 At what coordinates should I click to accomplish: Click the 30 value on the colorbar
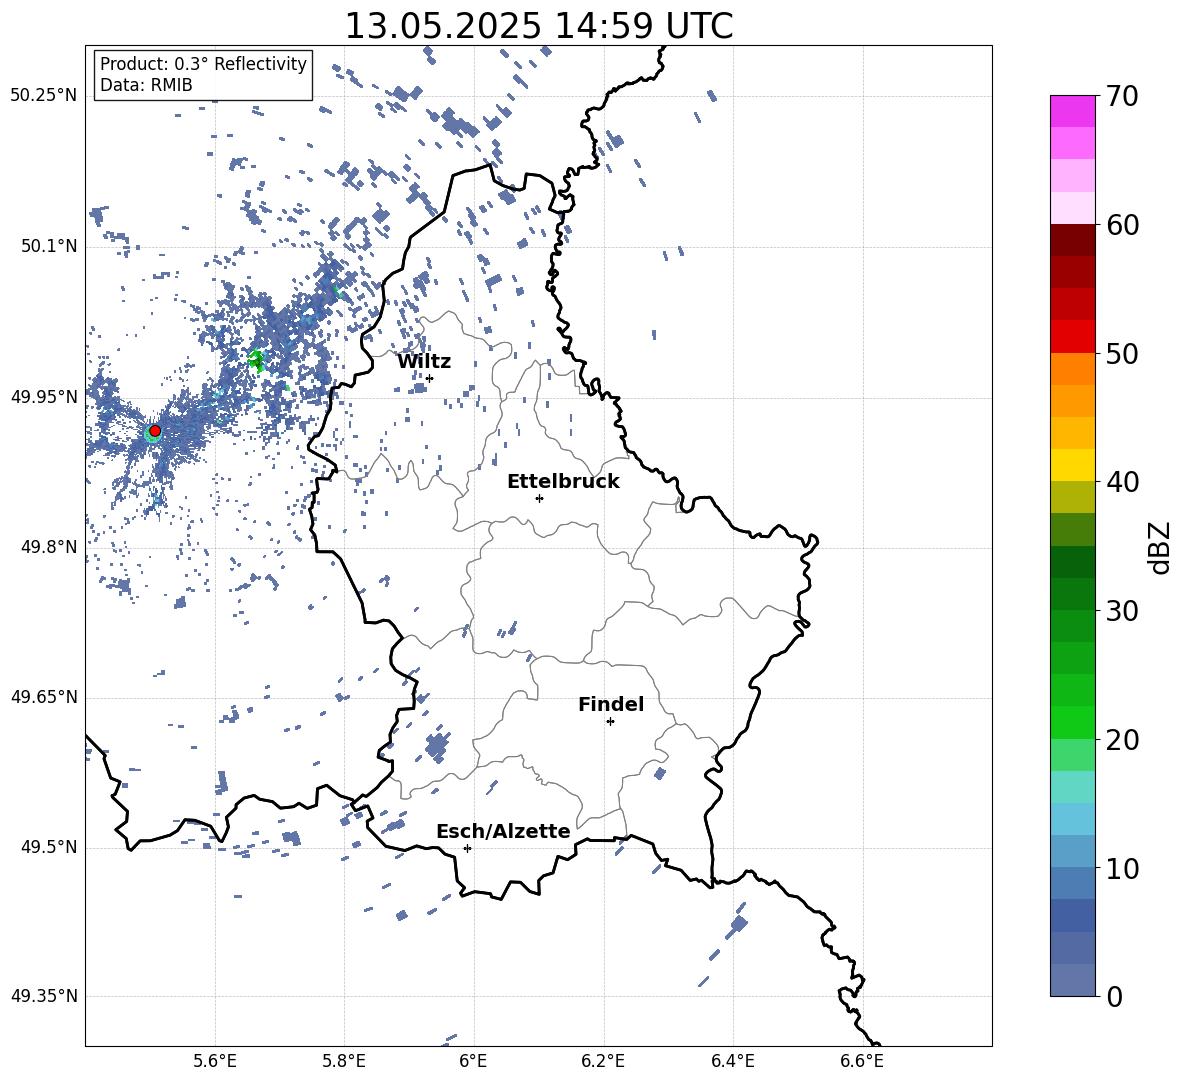[x=1122, y=611]
